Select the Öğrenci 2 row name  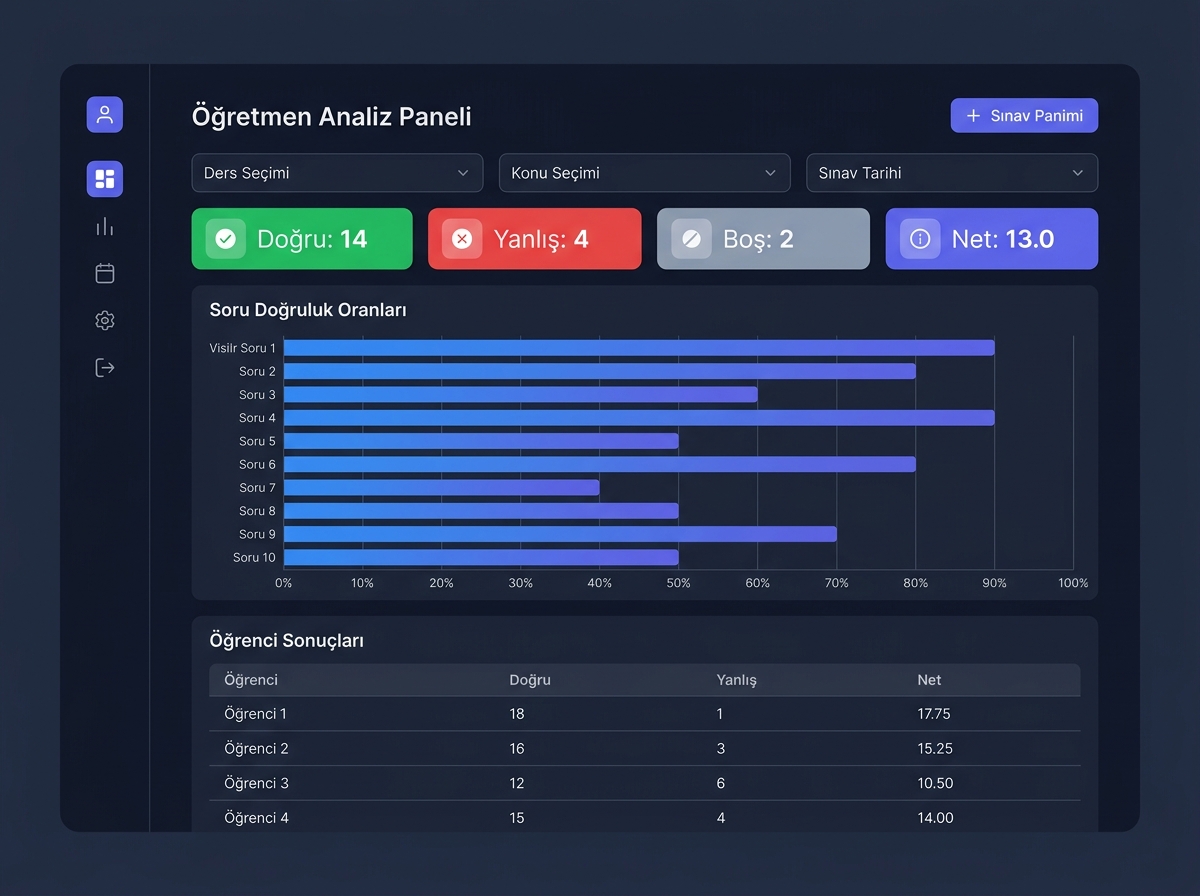pos(257,749)
